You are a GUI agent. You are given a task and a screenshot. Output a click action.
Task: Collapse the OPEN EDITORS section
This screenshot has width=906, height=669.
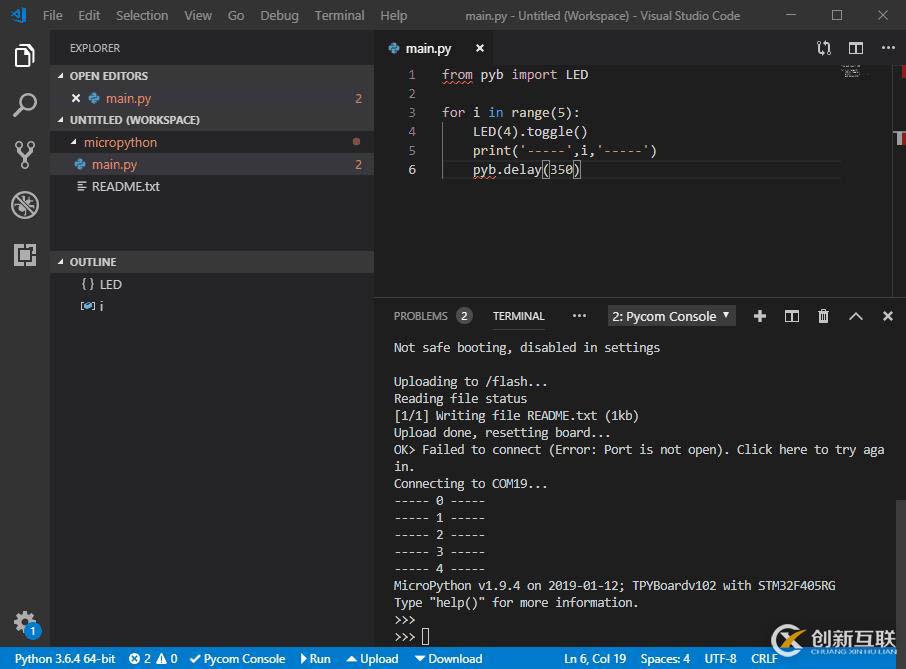pos(110,75)
